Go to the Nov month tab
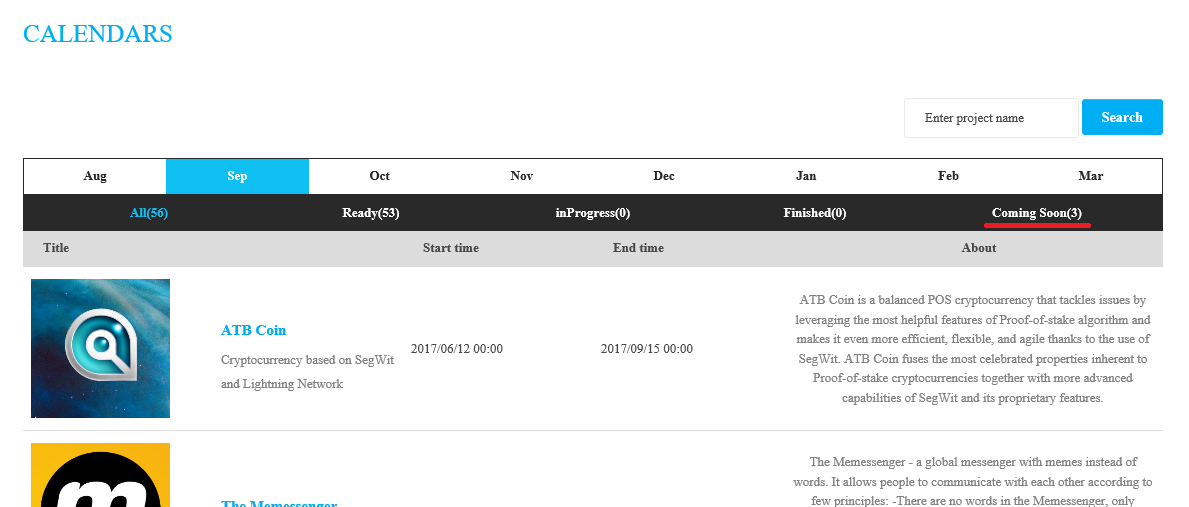The image size is (1189, 507). [x=522, y=176]
